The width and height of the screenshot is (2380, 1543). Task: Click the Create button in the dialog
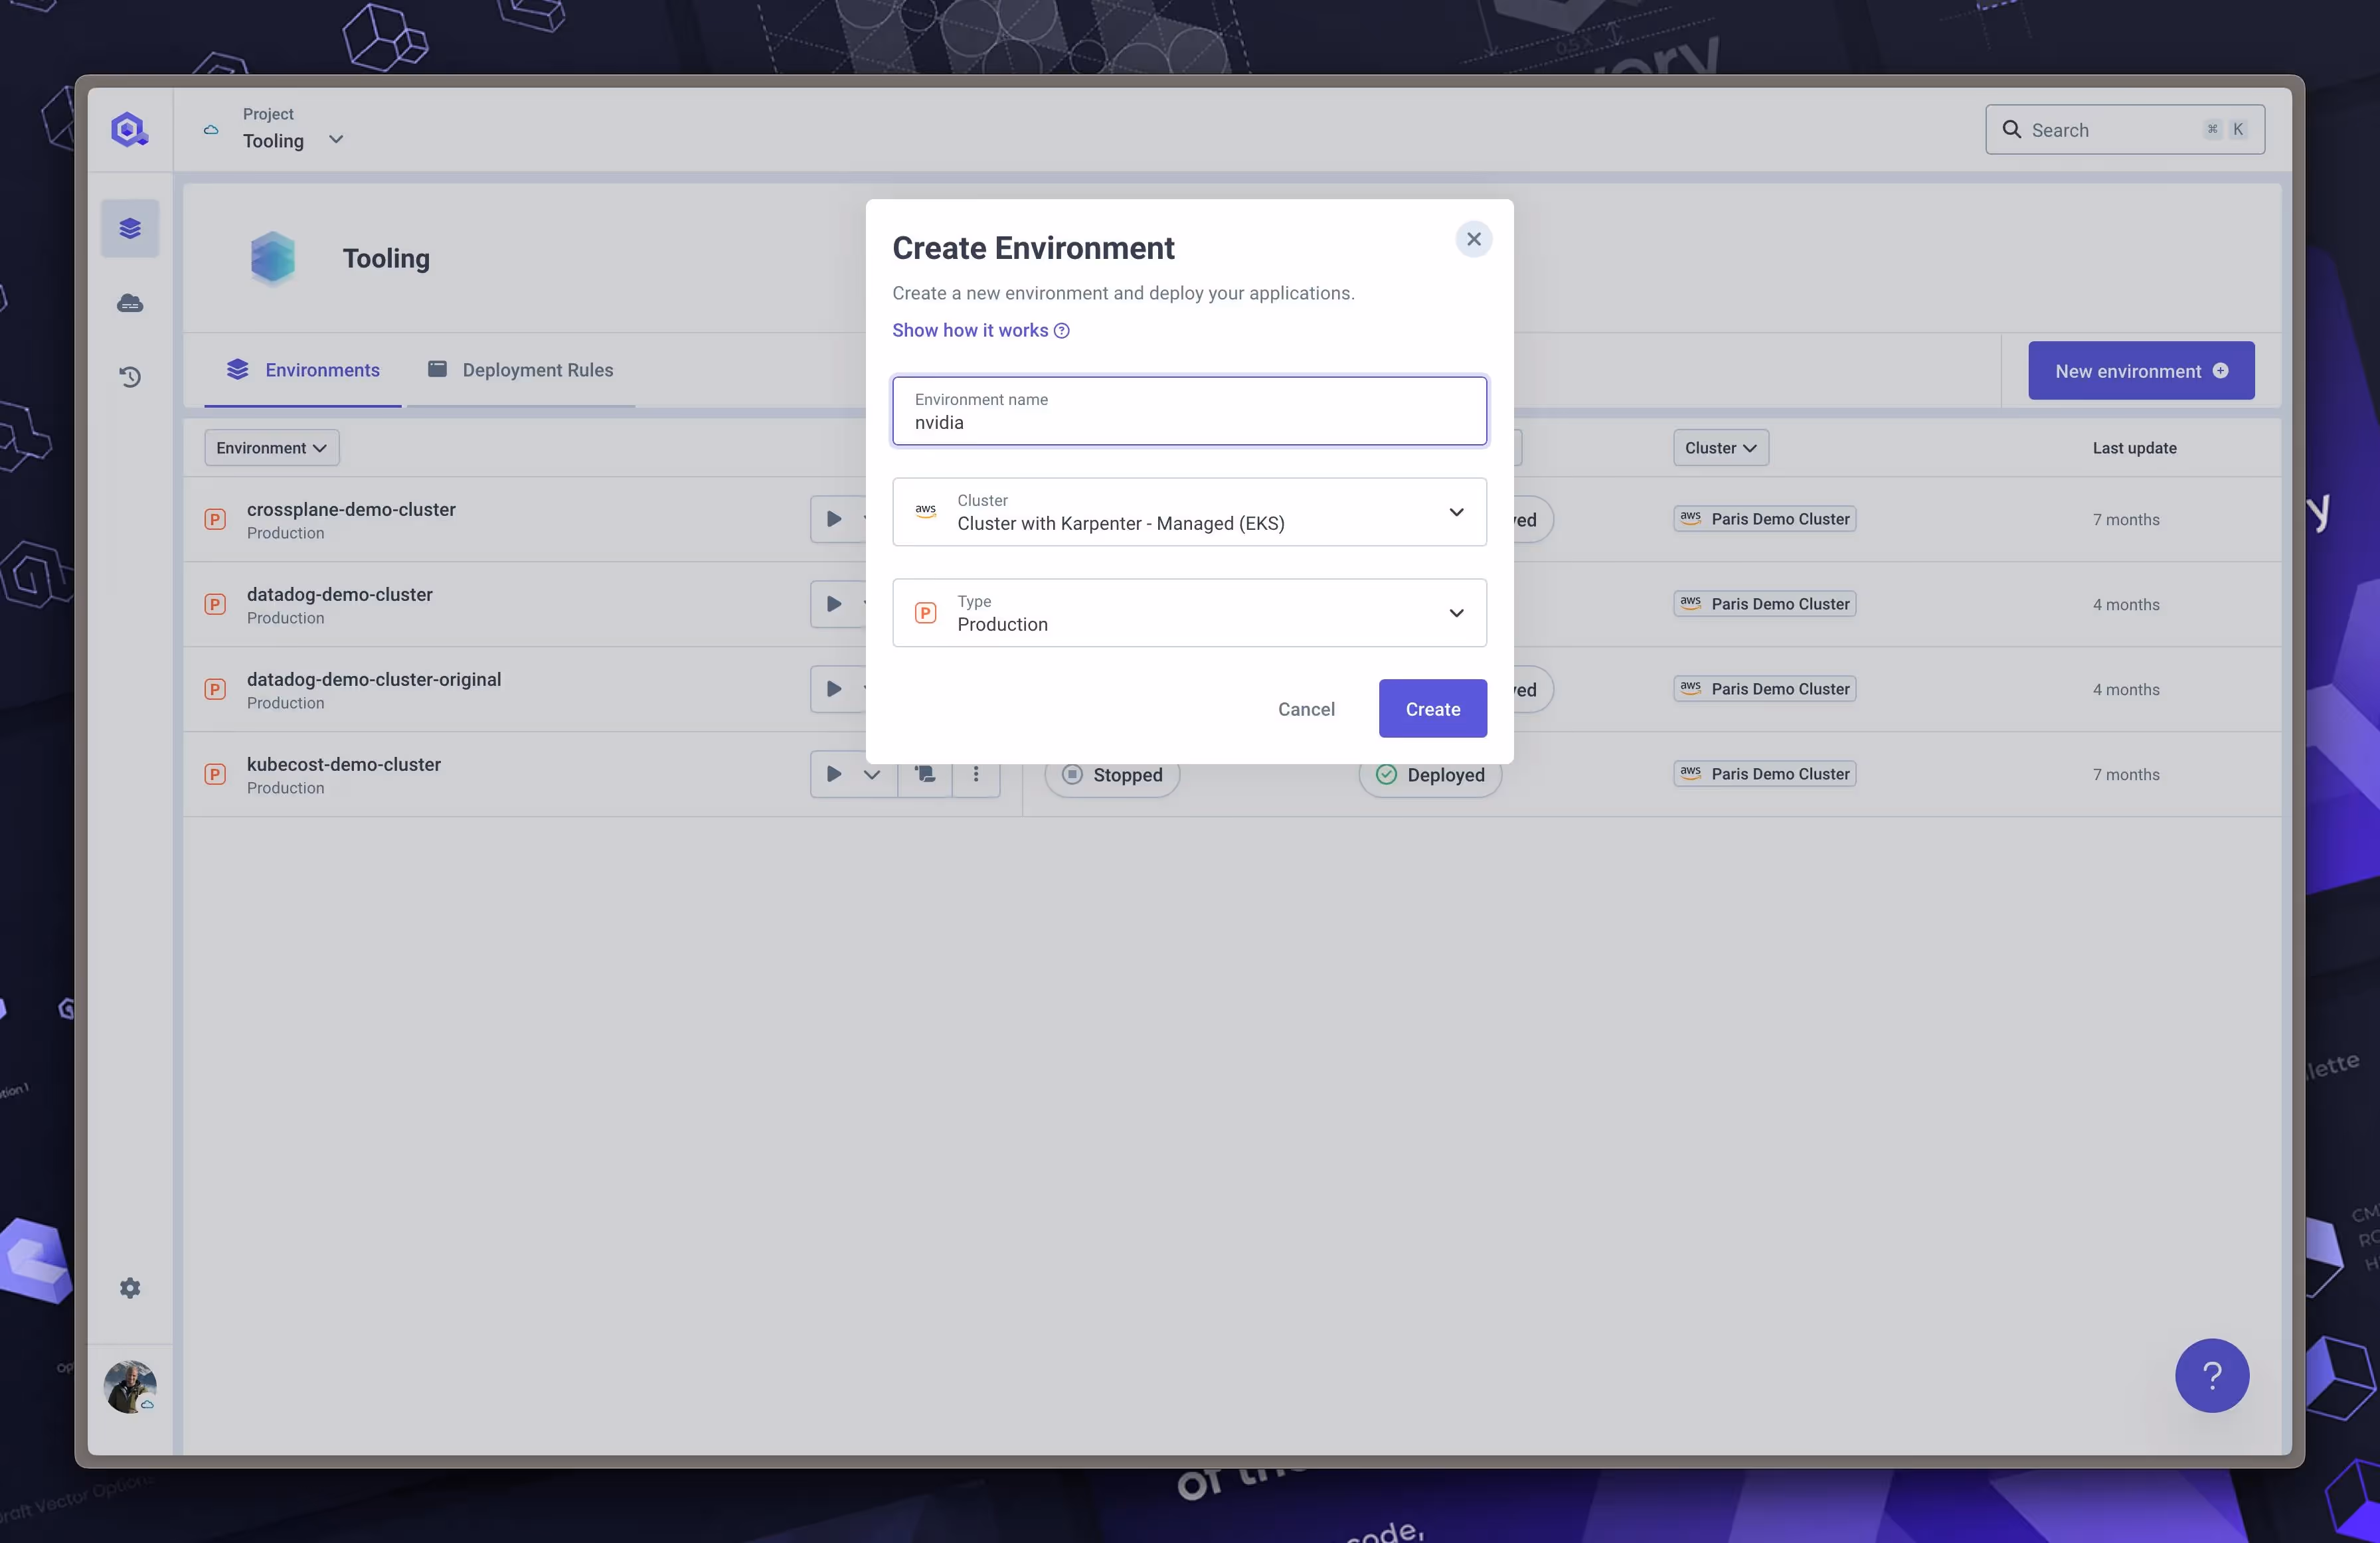pos(1432,708)
